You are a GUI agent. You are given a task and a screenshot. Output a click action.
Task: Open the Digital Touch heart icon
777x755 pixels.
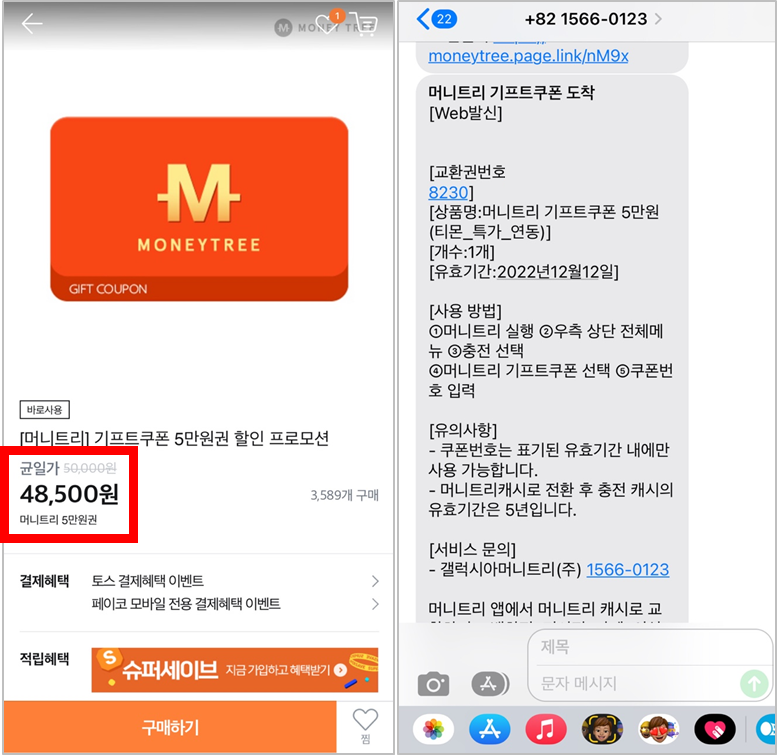pos(715,729)
